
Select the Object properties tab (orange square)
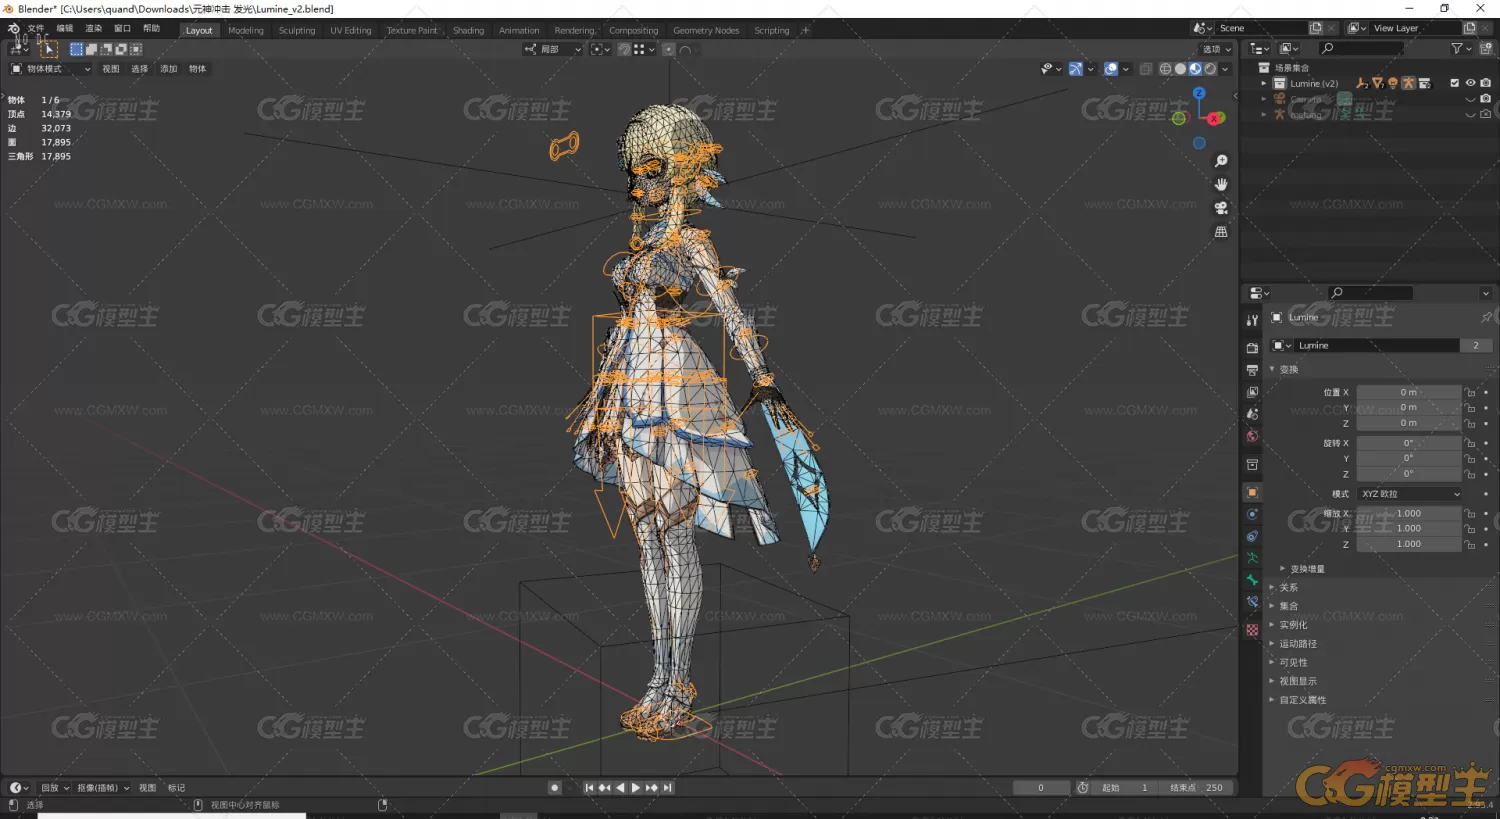1252,492
